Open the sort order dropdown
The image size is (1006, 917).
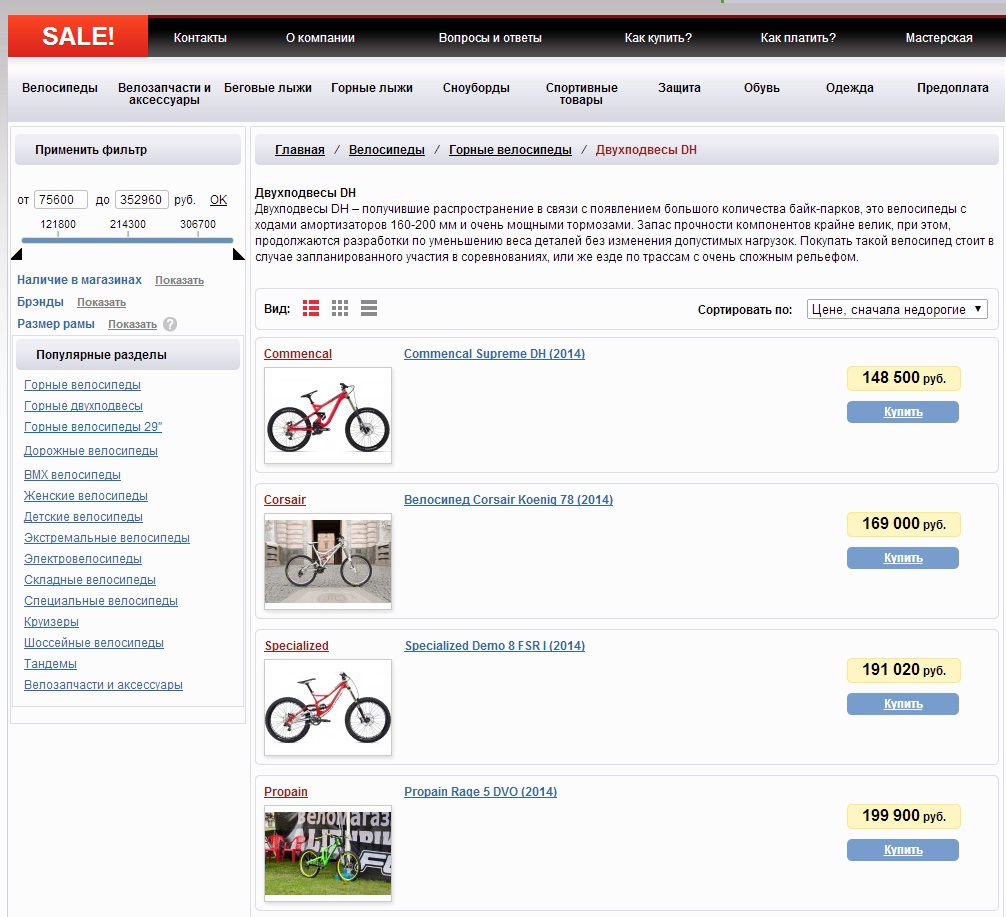[897, 309]
